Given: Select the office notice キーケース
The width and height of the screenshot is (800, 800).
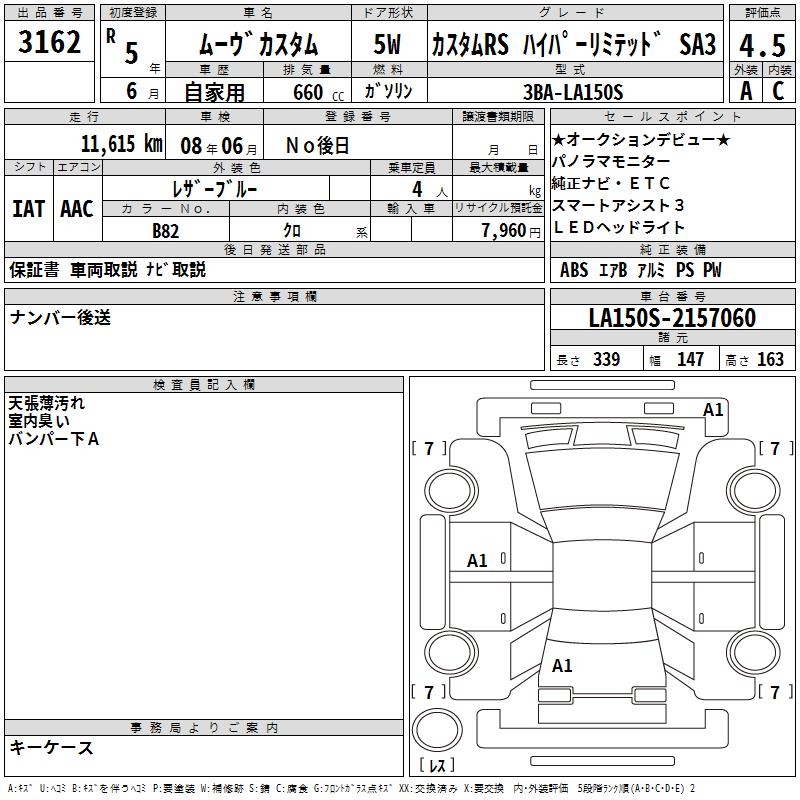Looking at the screenshot, I should click(x=52, y=748).
